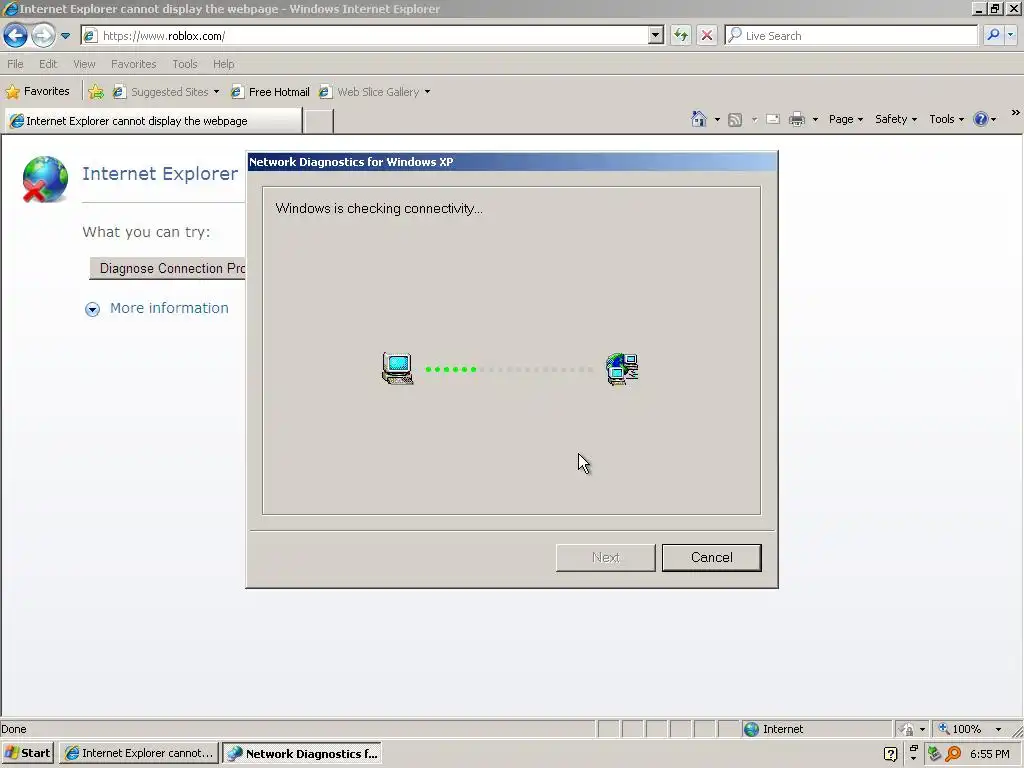Click the search magnifier button
The height and width of the screenshot is (768, 1024).
click(993, 35)
